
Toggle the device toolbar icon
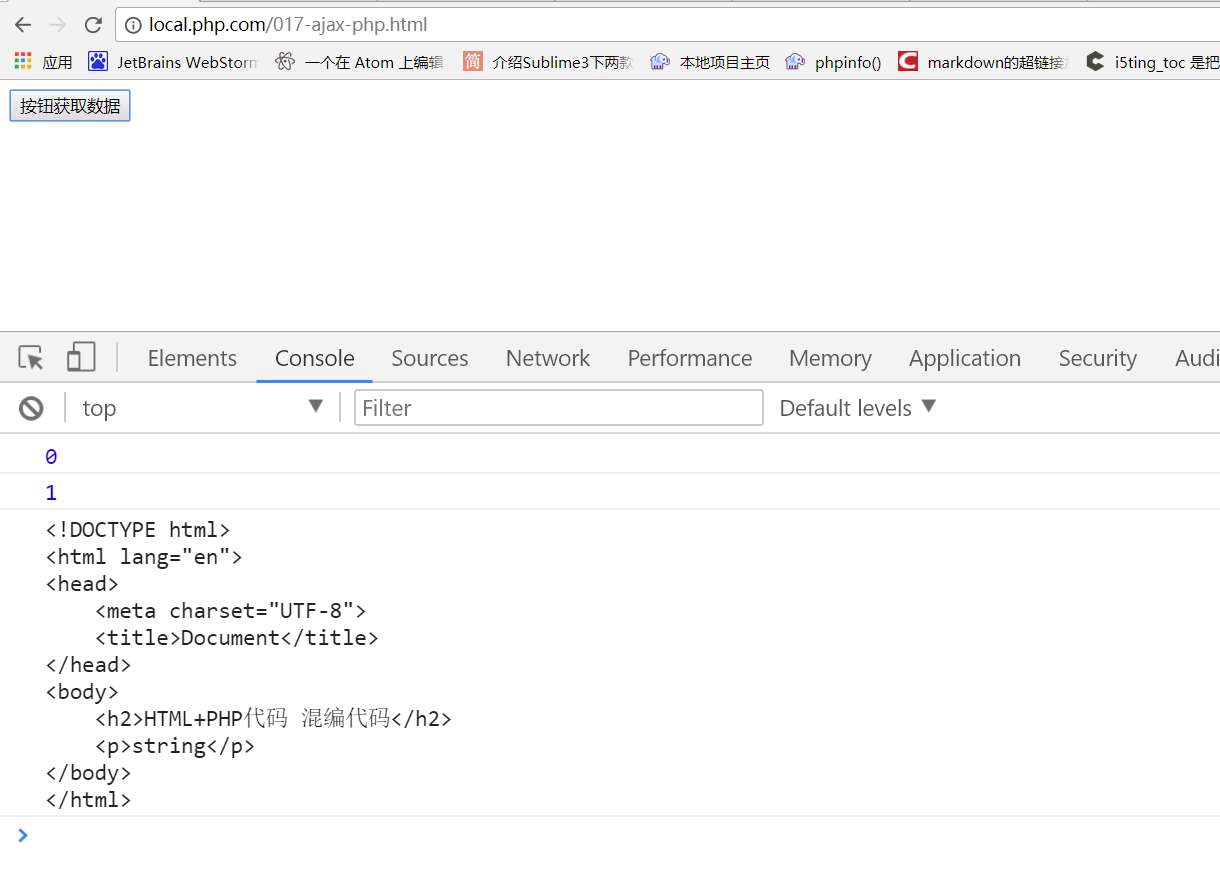(x=81, y=358)
